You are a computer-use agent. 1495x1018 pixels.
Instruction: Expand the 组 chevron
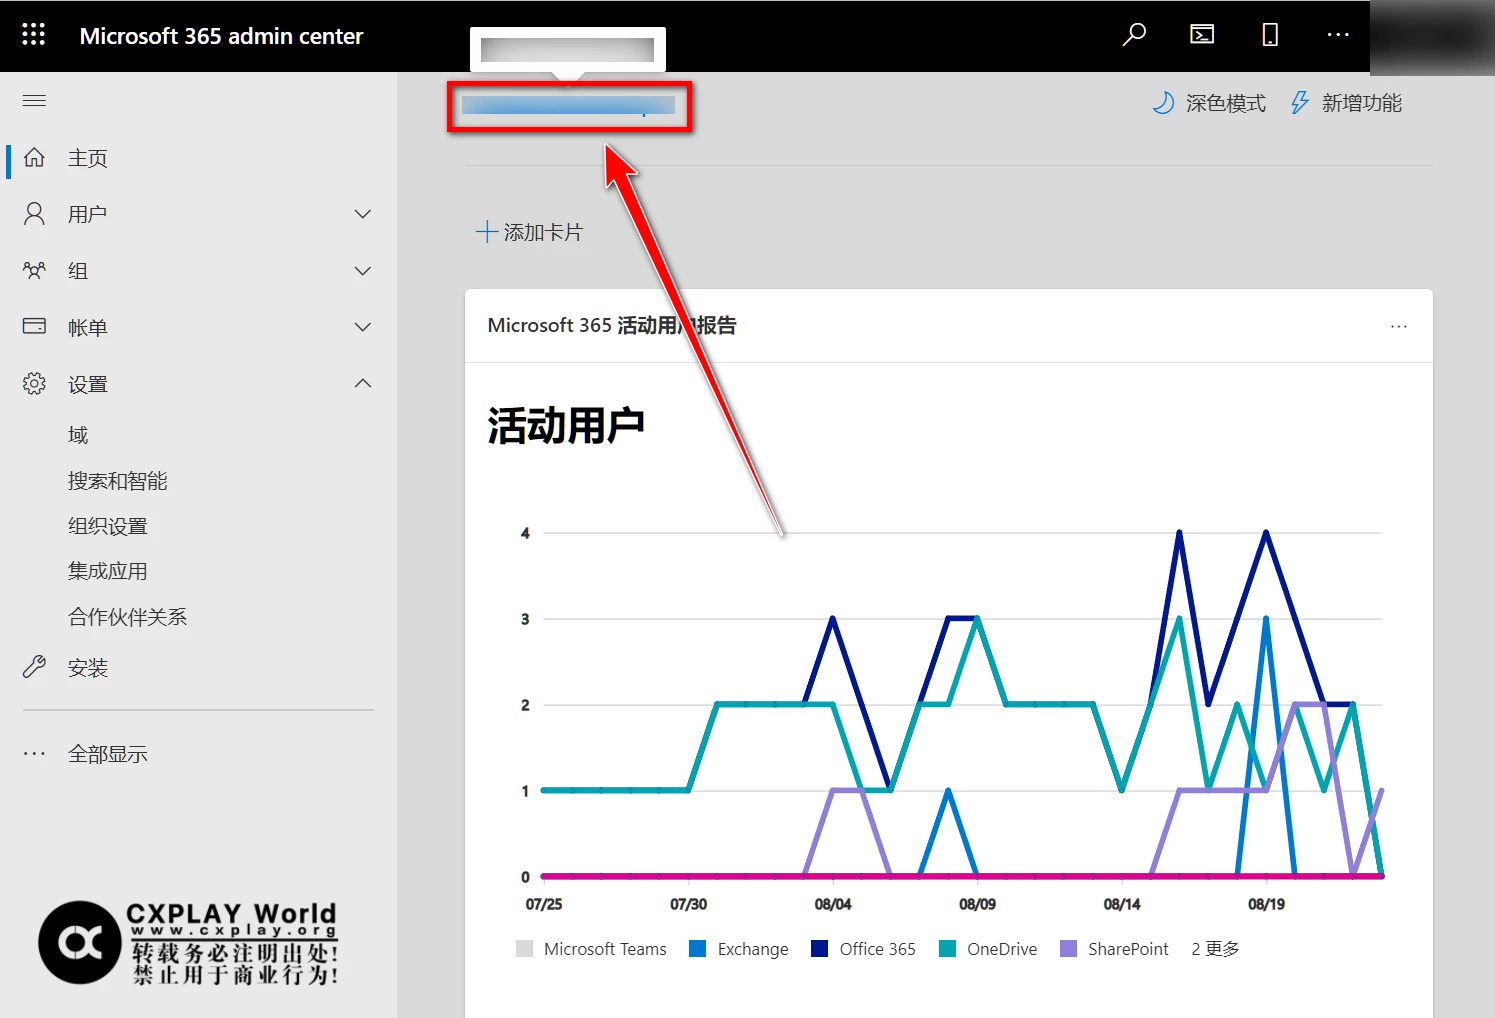click(363, 271)
